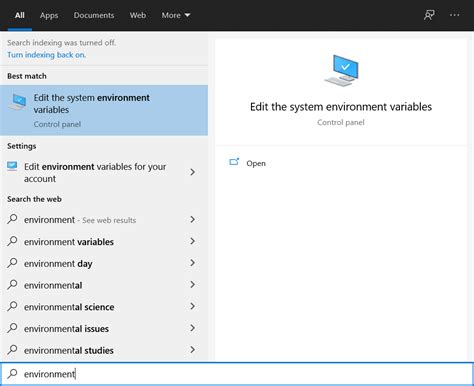Select environment variables web suggestion
474x386 pixels.
tap(69, 242)
